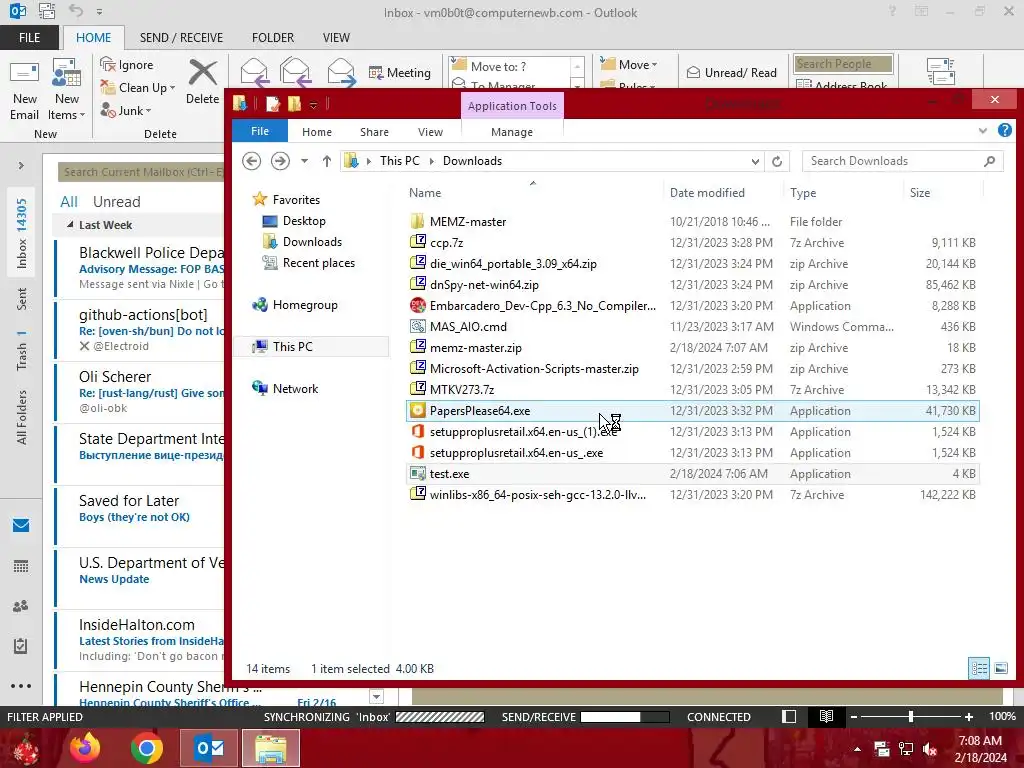Select Desktop under Favorites

[294, 221]
